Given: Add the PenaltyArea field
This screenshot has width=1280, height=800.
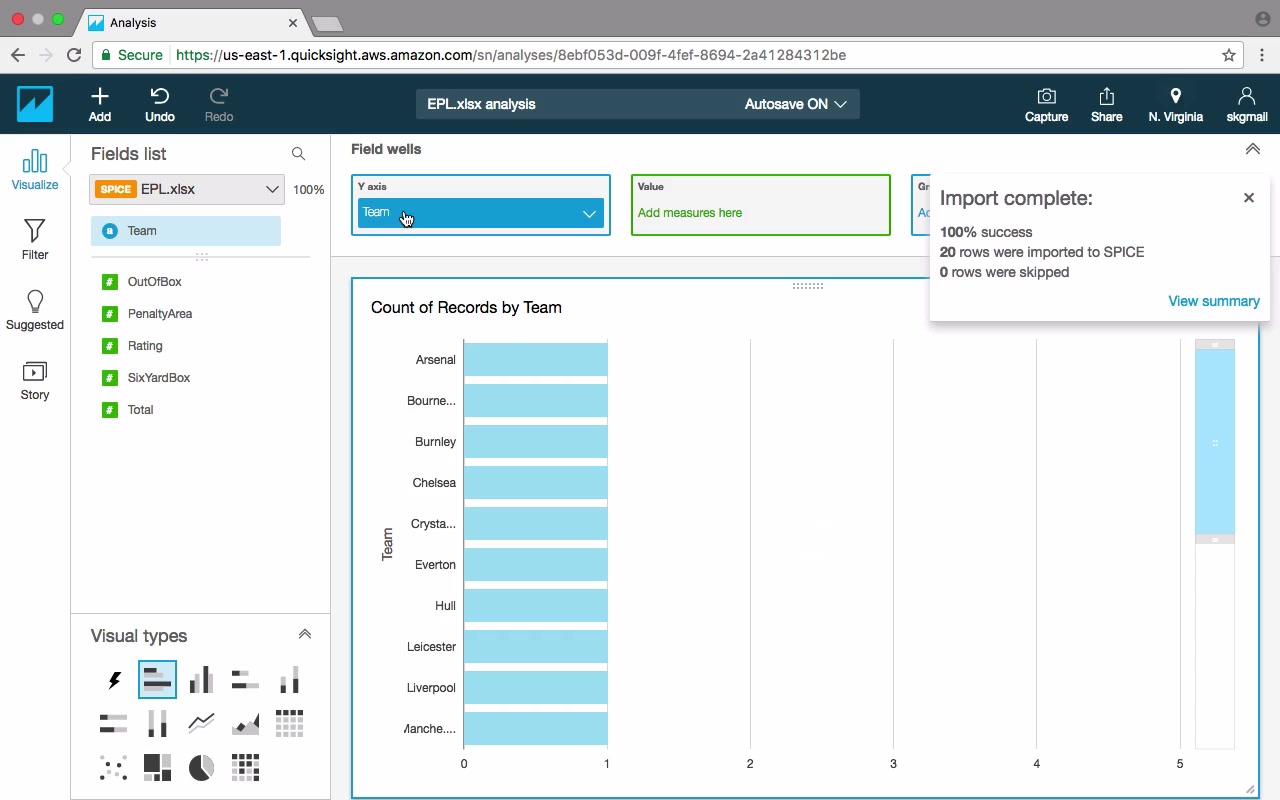Looking at the screenshot, I should pos(160,314).
